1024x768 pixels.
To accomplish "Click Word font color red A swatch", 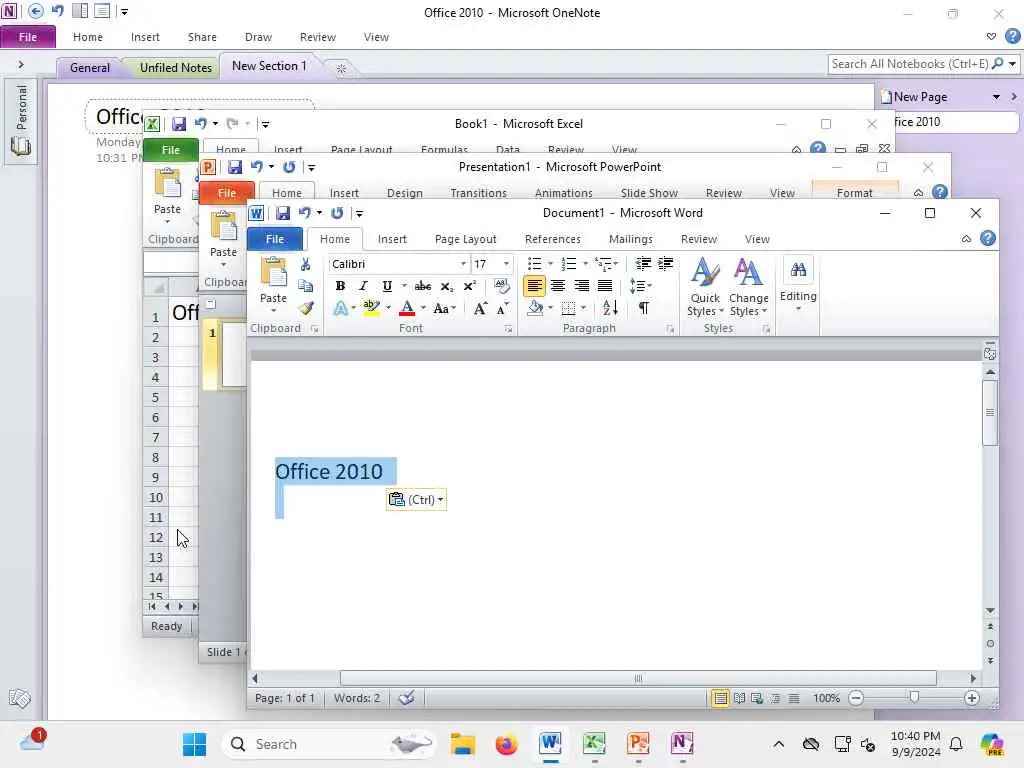I will click(x=407, y=308).
